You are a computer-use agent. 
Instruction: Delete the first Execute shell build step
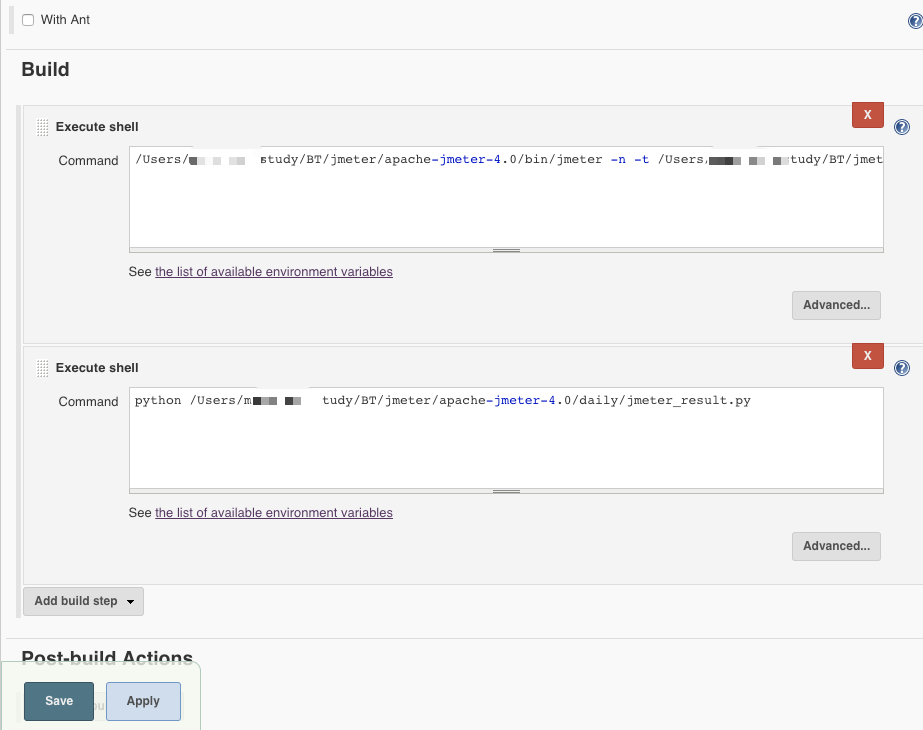868,115
